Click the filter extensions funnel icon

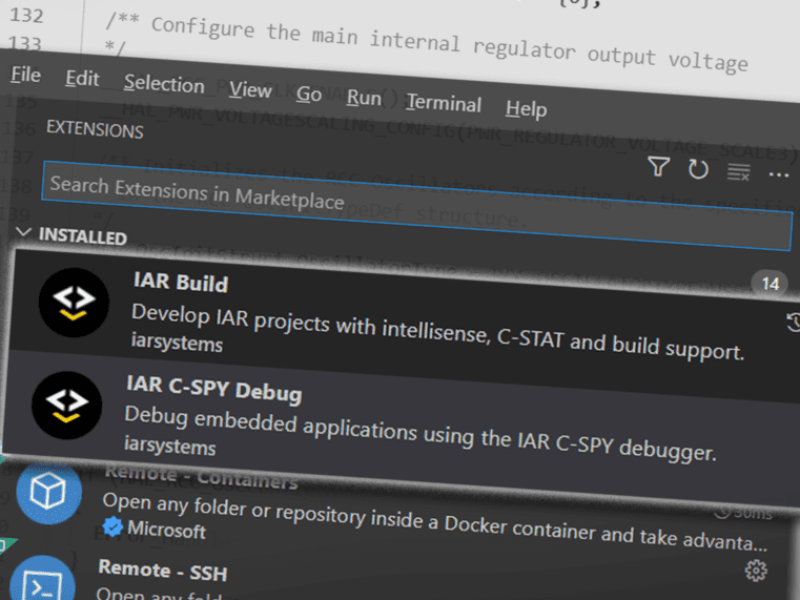(x=658, y=168)
